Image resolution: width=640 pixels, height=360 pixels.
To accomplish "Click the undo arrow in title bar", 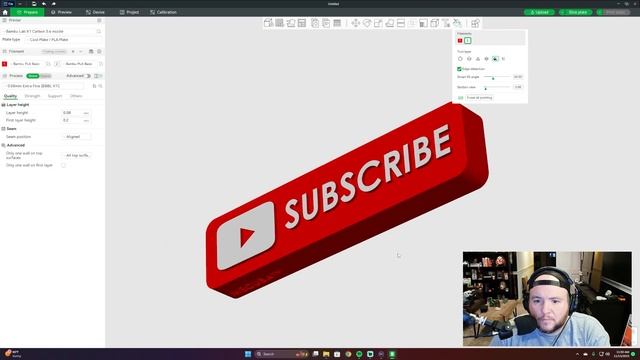I will [44, 4].
